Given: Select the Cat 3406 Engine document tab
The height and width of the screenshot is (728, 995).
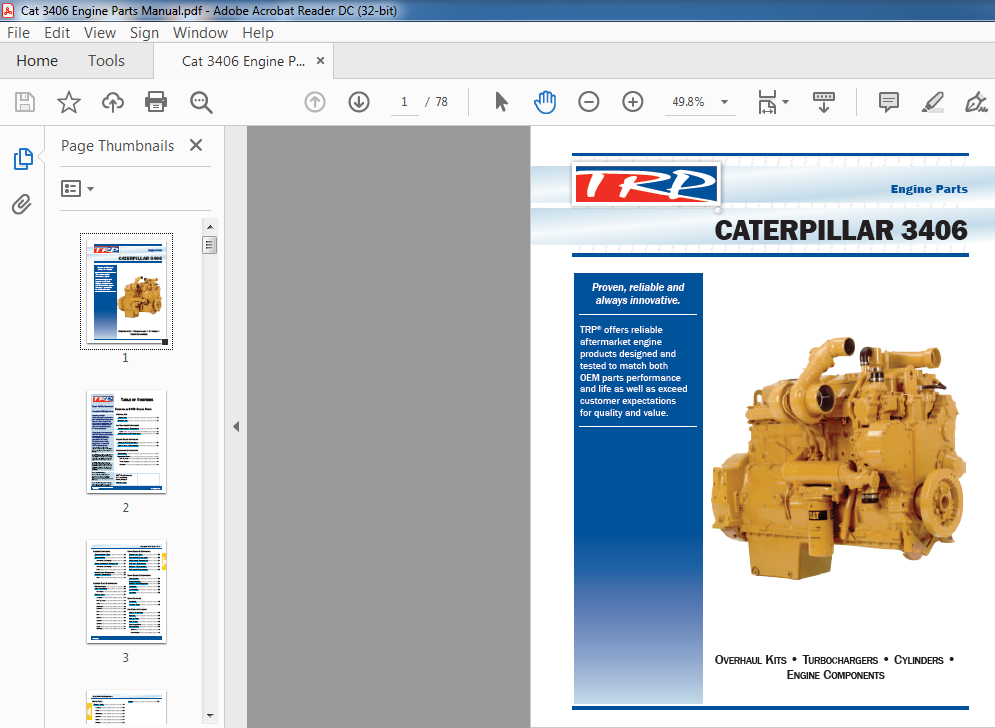Looking at the screenshot, I should 243,62.
